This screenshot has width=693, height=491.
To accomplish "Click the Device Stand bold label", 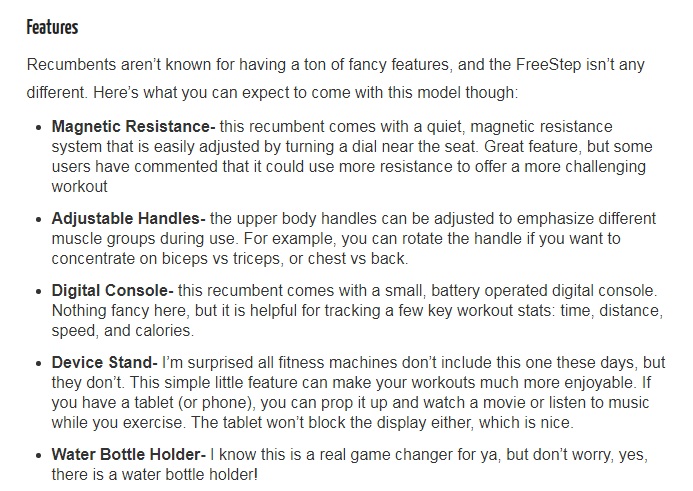I will 104,363.
